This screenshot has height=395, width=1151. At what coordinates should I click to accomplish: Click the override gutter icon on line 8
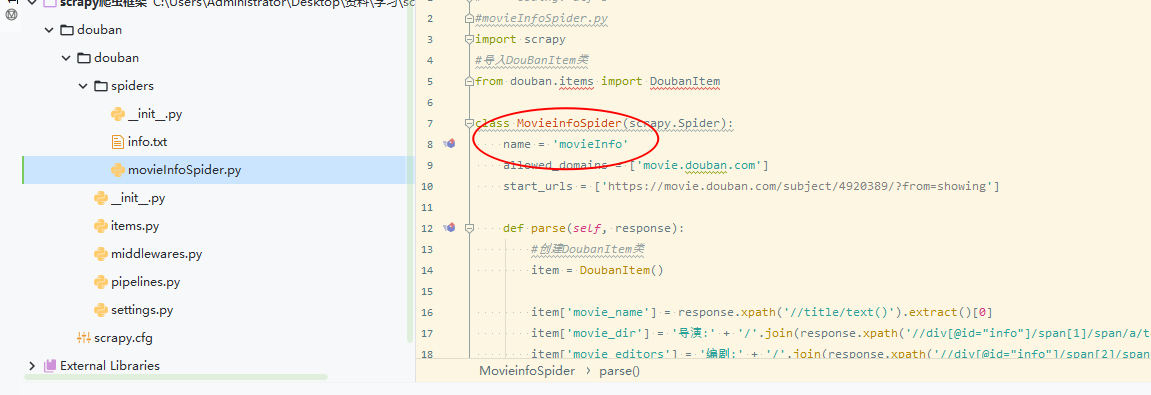point(449,144)
